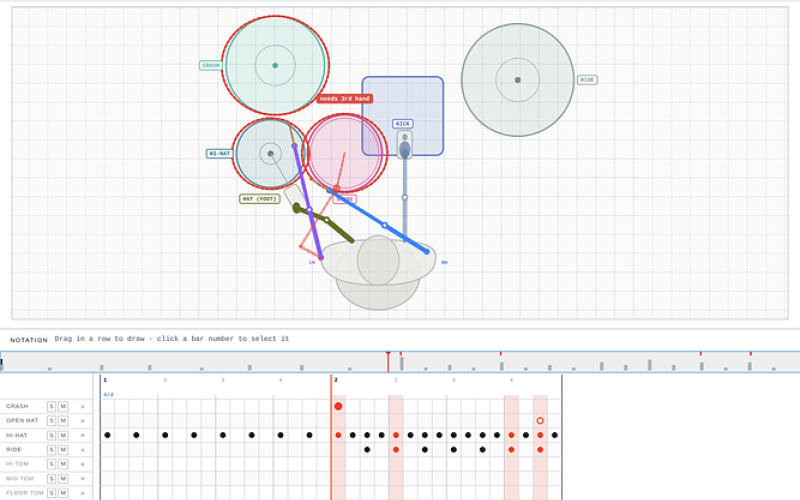Remove the Crash row with its X
This screenshot has height=500, width=800.
point(83,407)
